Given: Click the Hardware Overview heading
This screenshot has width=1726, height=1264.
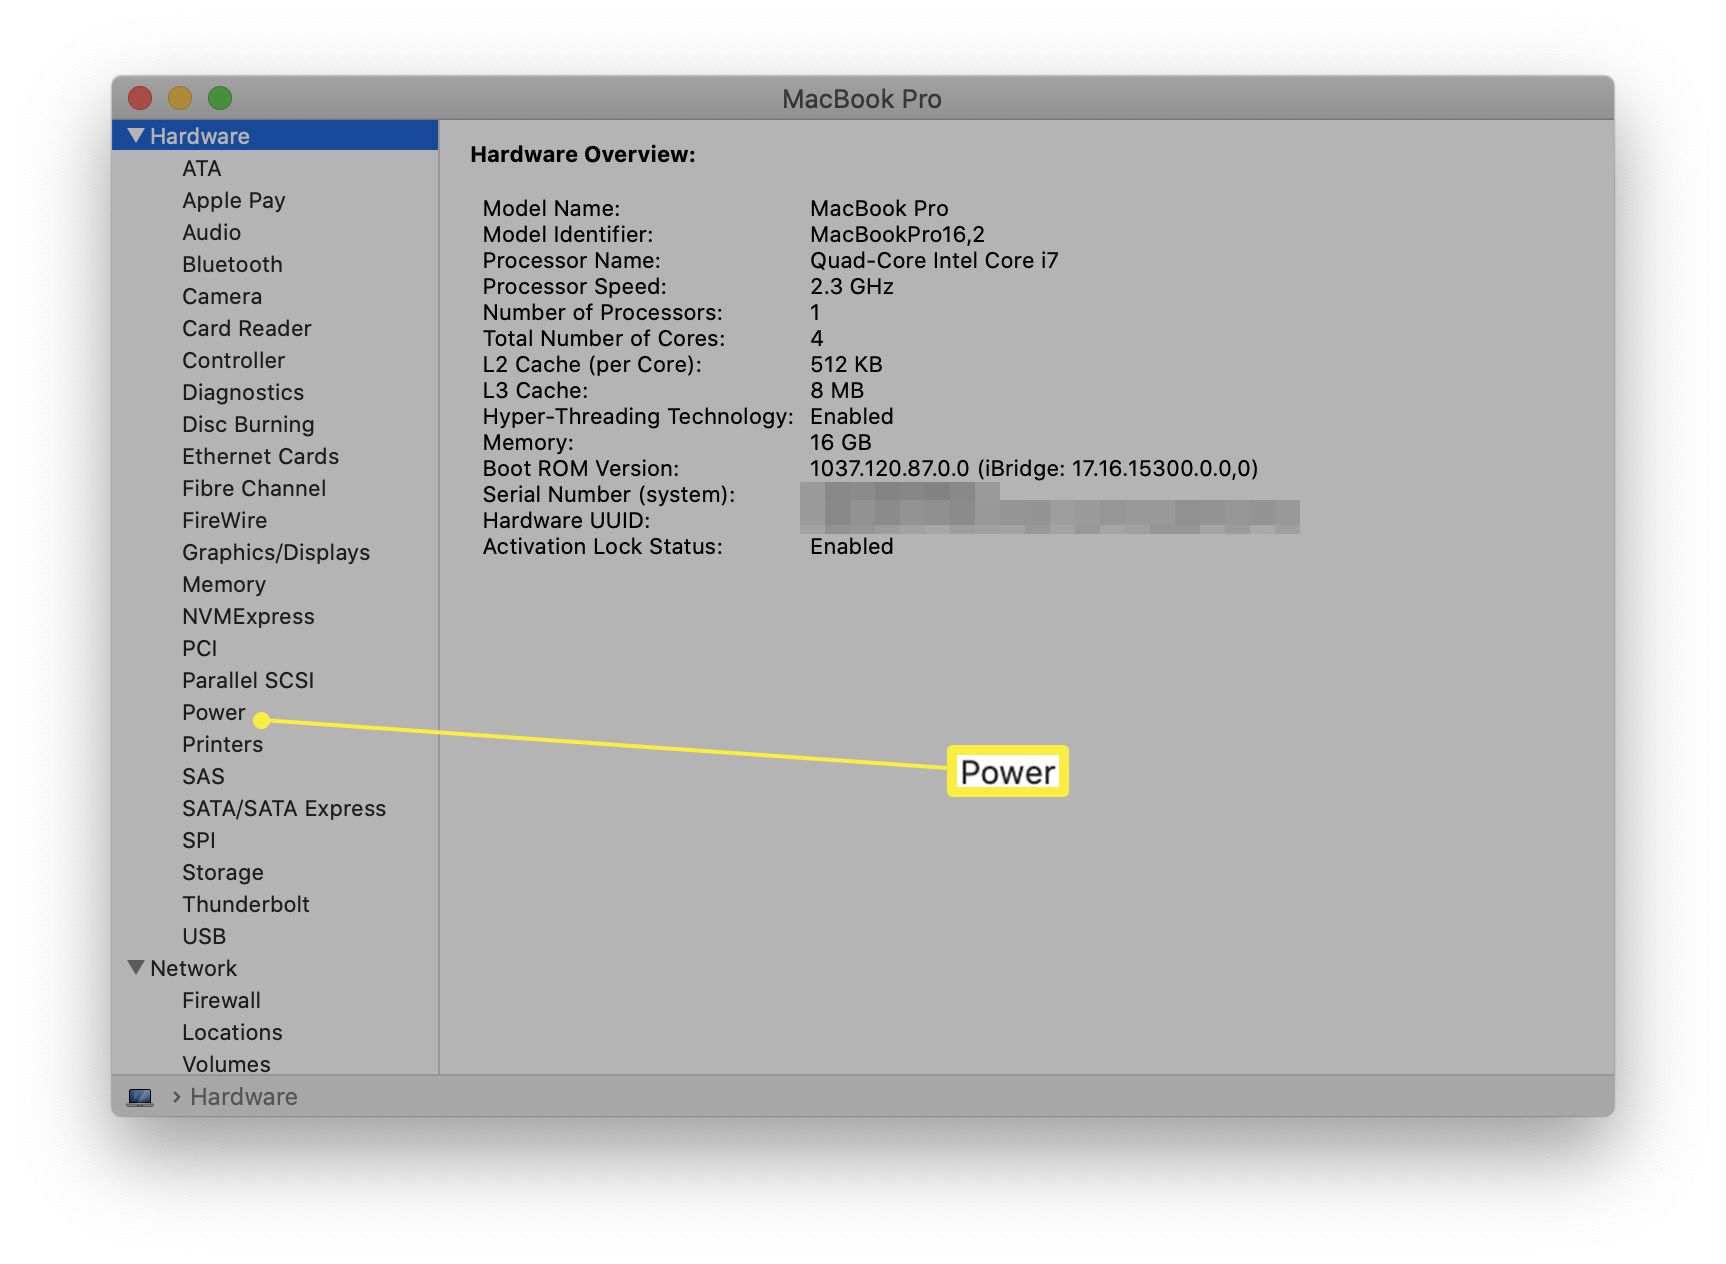Looking at the screenshot, I should click(583, 154).
